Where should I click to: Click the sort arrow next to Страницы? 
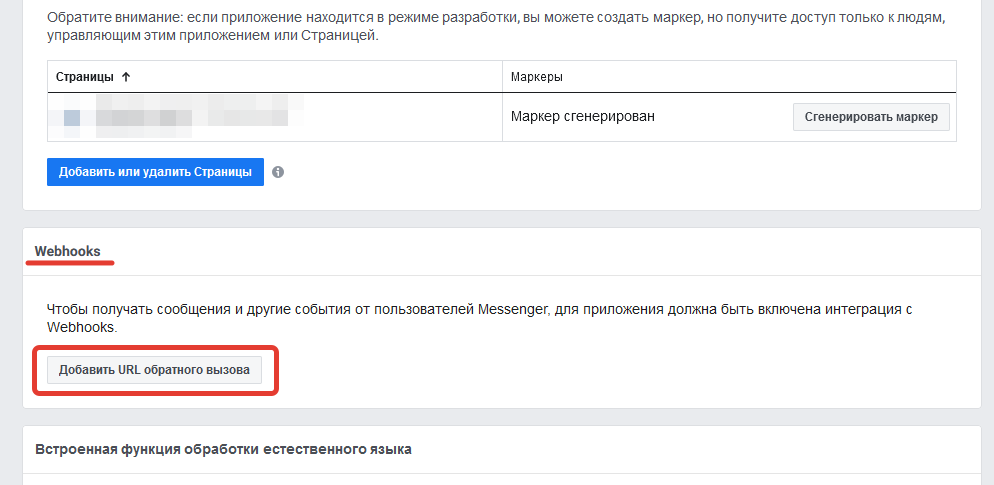tap(126, 77)
